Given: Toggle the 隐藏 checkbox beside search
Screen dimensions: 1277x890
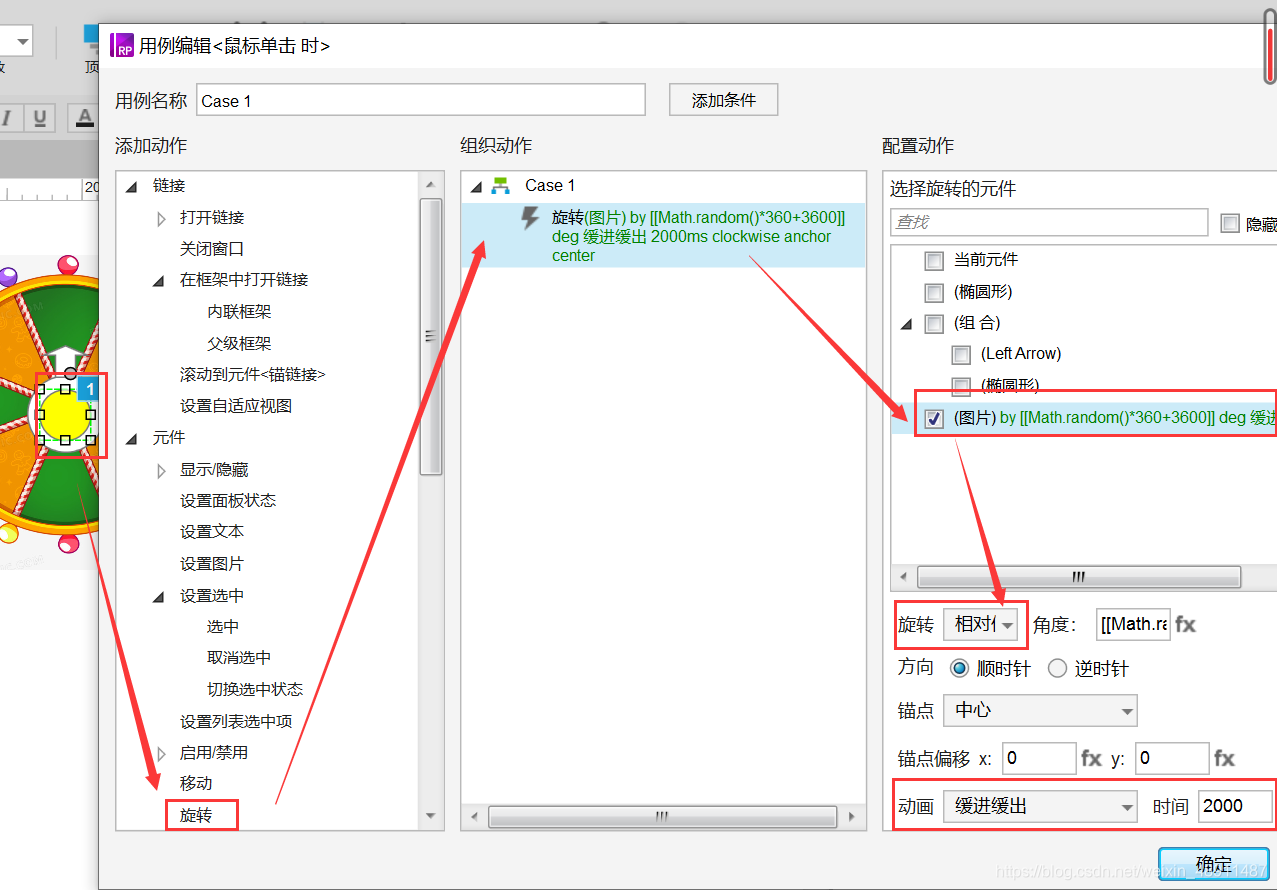Looking at the screenshot, I should point(1230,223).
